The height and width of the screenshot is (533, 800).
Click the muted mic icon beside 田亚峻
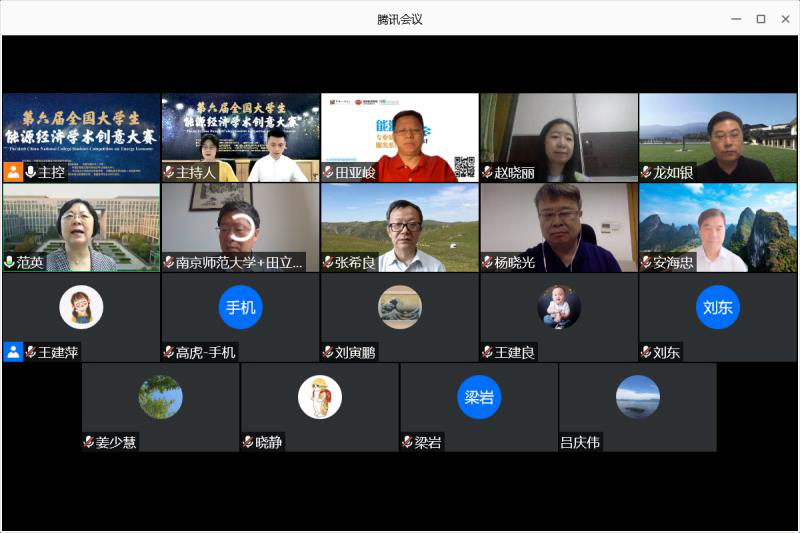click(328, 173)
